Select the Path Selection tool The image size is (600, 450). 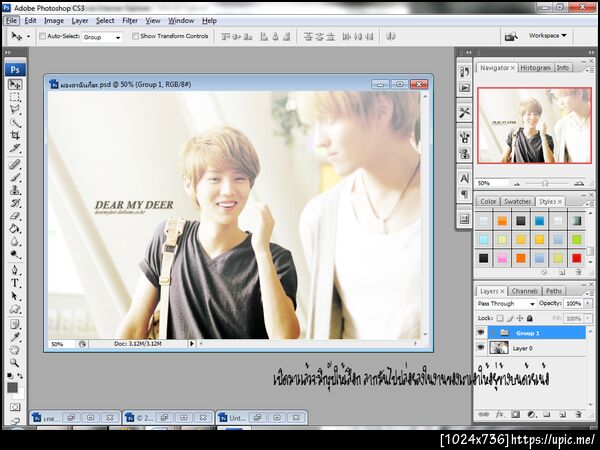15,296
